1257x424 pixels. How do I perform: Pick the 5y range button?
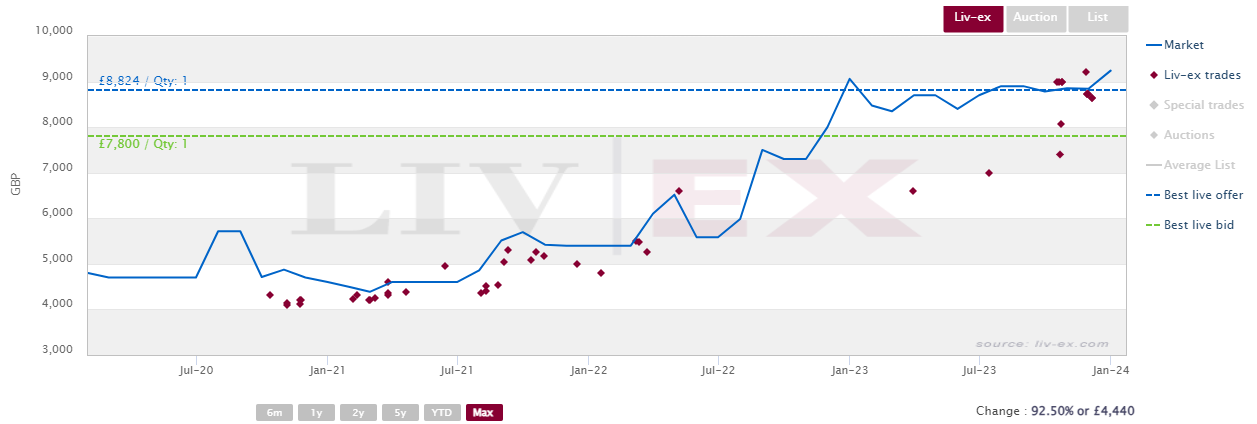pos(400,412)
